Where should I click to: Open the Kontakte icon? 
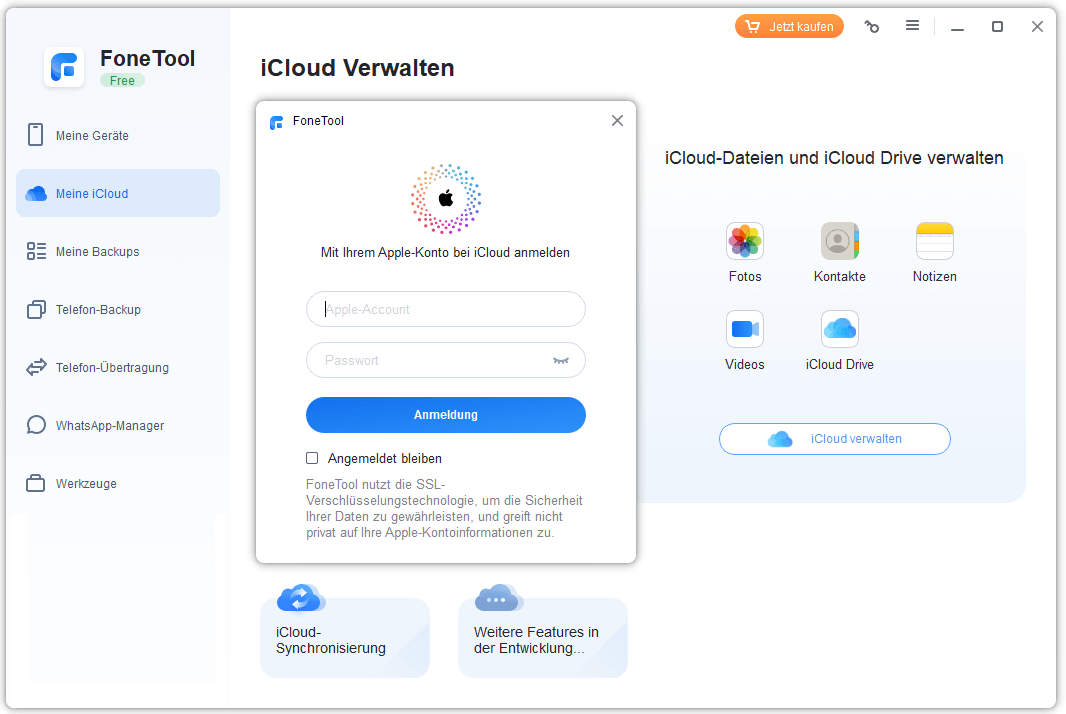(x=839, y=241)
